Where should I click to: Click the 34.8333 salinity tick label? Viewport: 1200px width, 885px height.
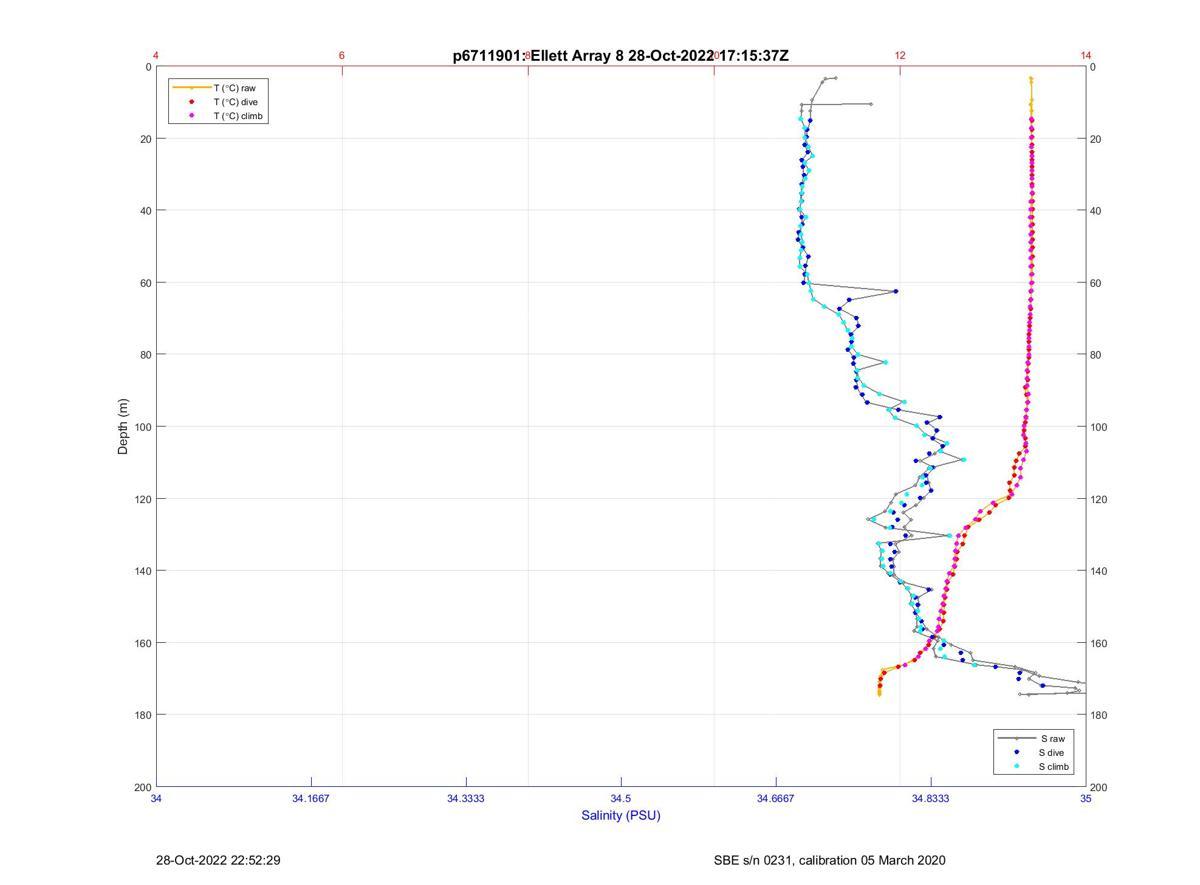tap(931, 799)
